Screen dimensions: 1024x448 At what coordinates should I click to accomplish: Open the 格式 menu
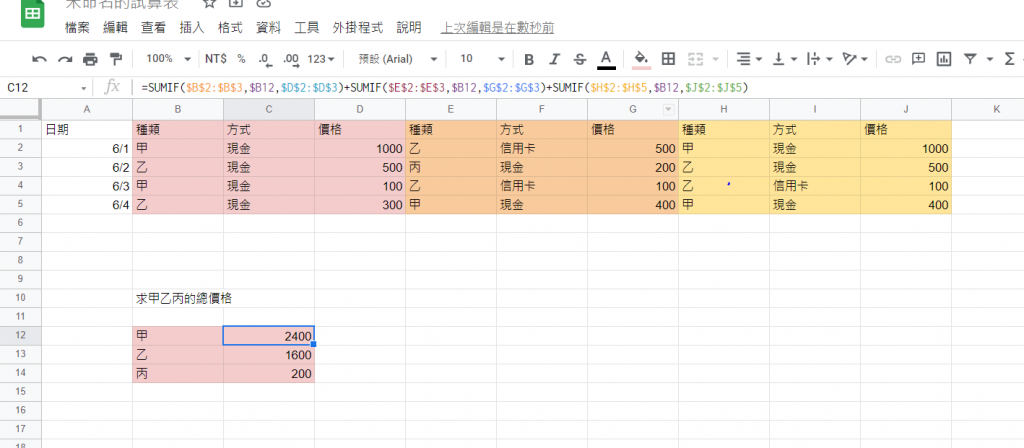coord(230,28)
